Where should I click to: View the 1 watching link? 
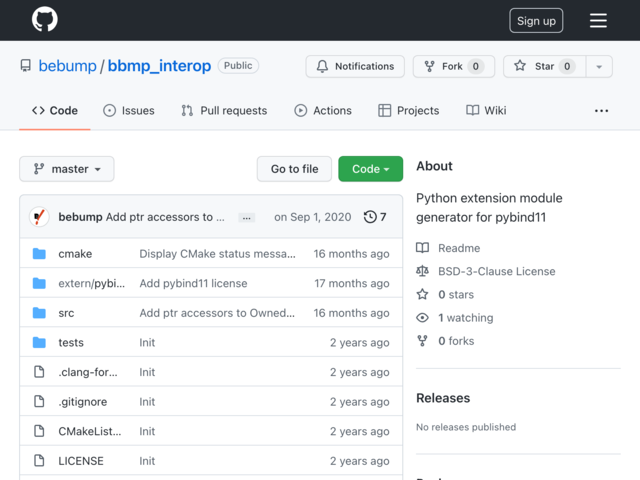(x=466, y=318)
